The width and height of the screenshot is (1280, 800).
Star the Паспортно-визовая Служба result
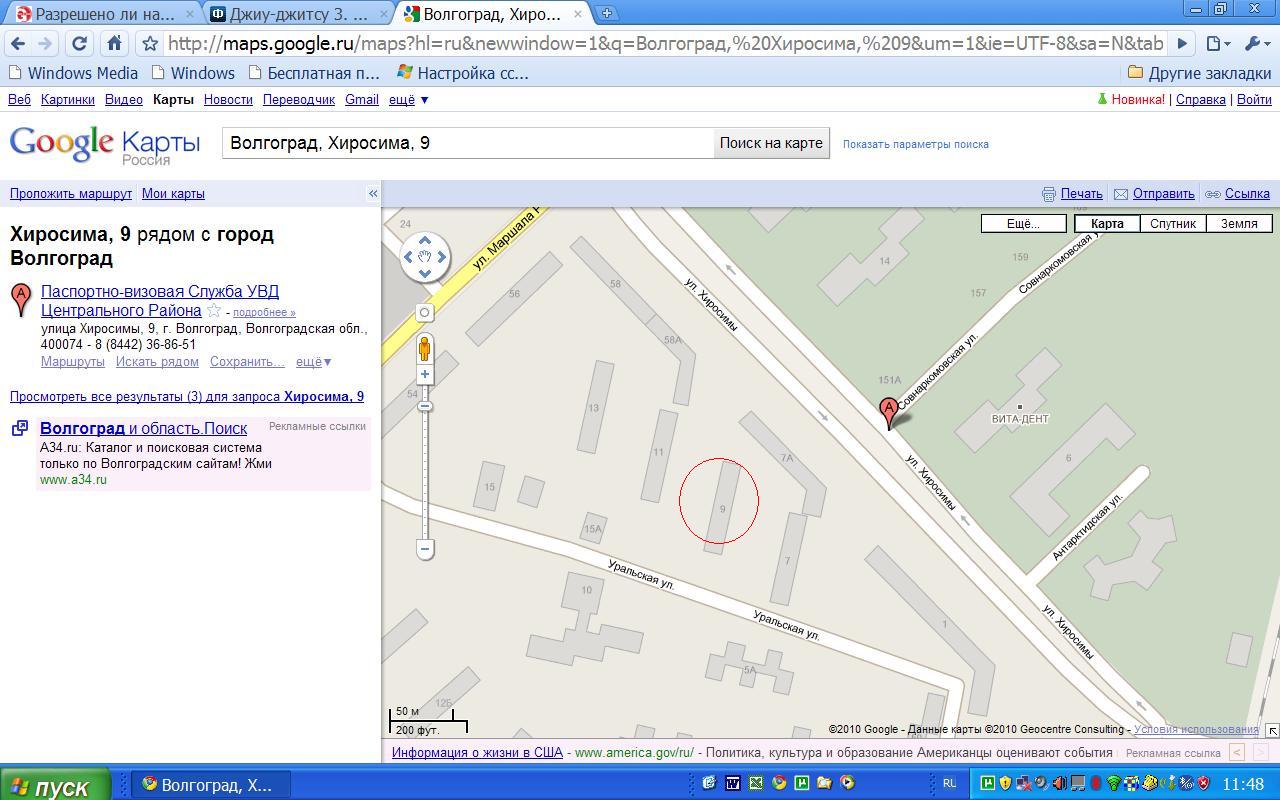214,311
